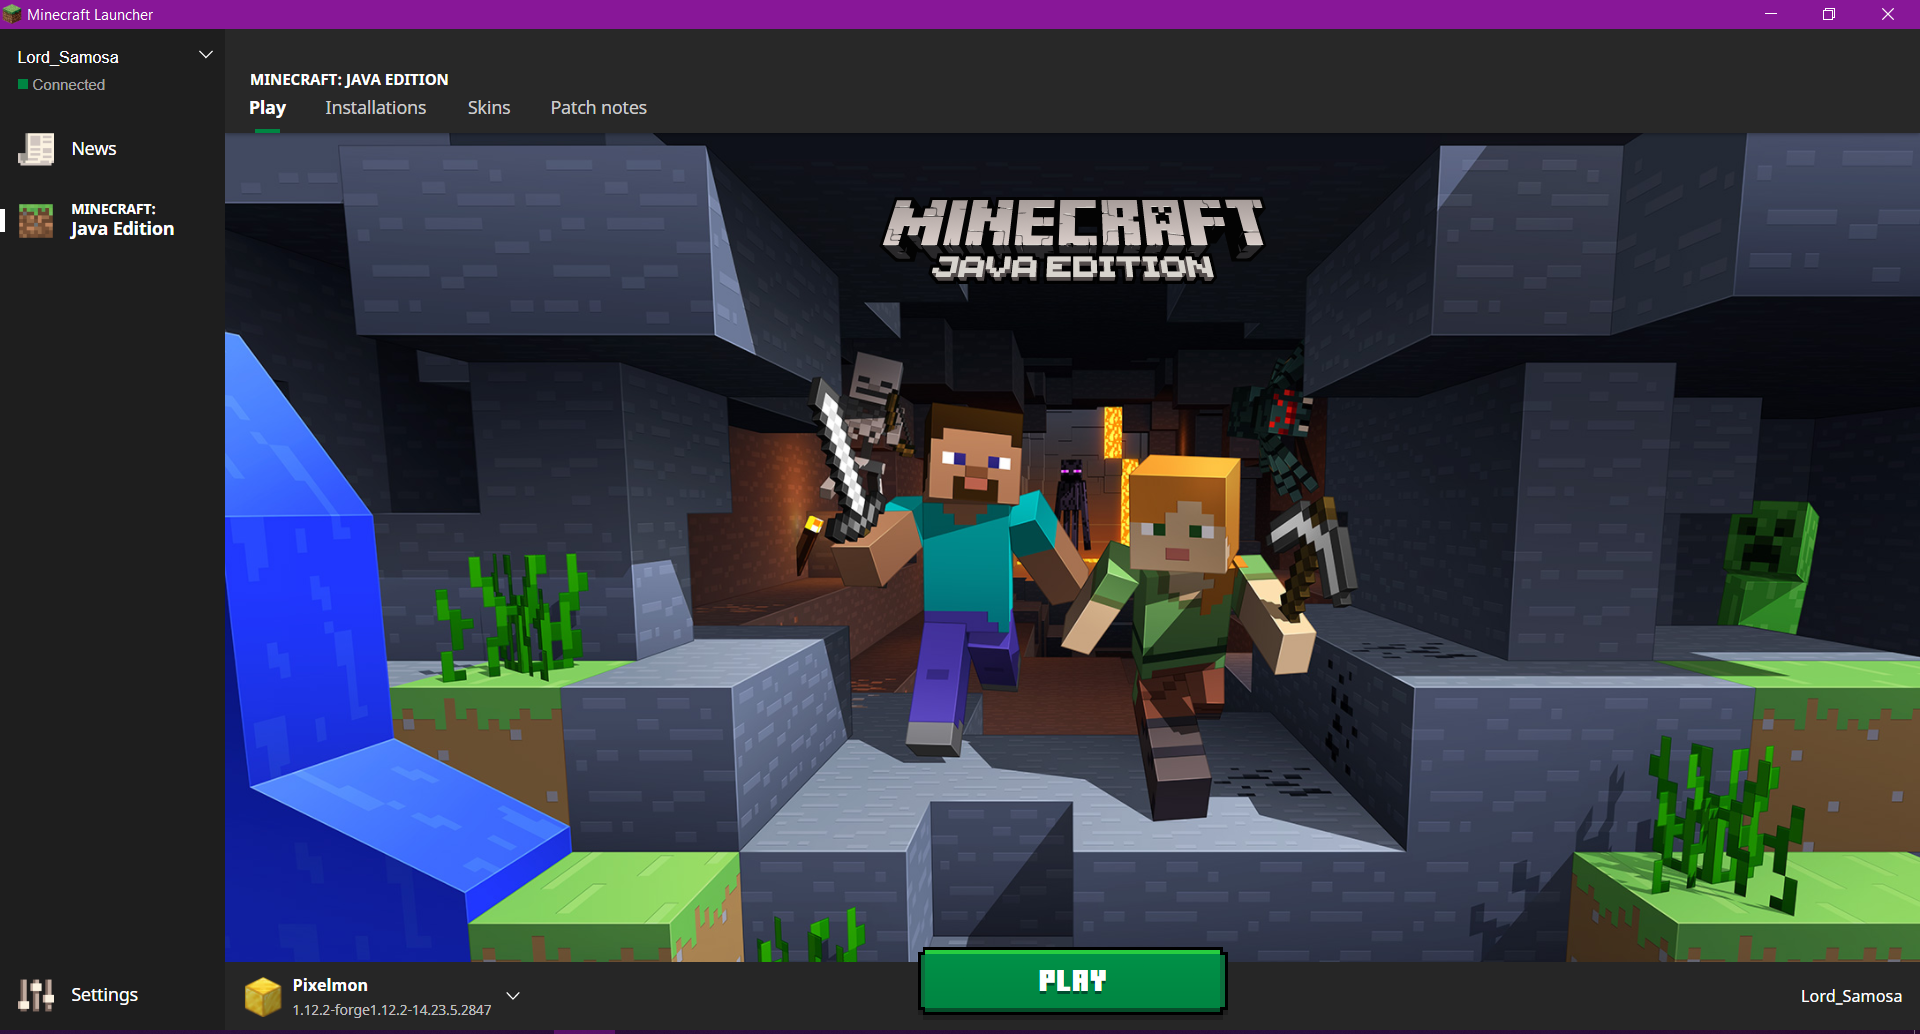Open News from the sidebar

tap(94, 149)
